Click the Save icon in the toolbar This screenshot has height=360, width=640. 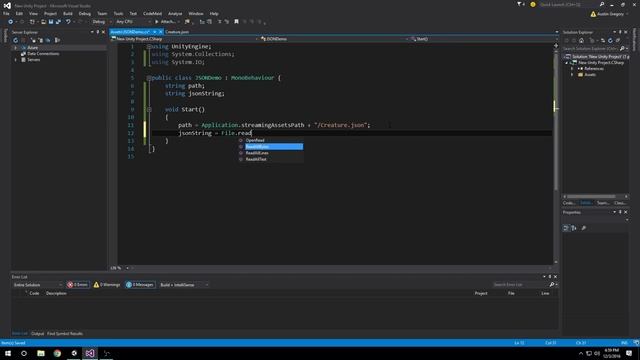(51, 22)
